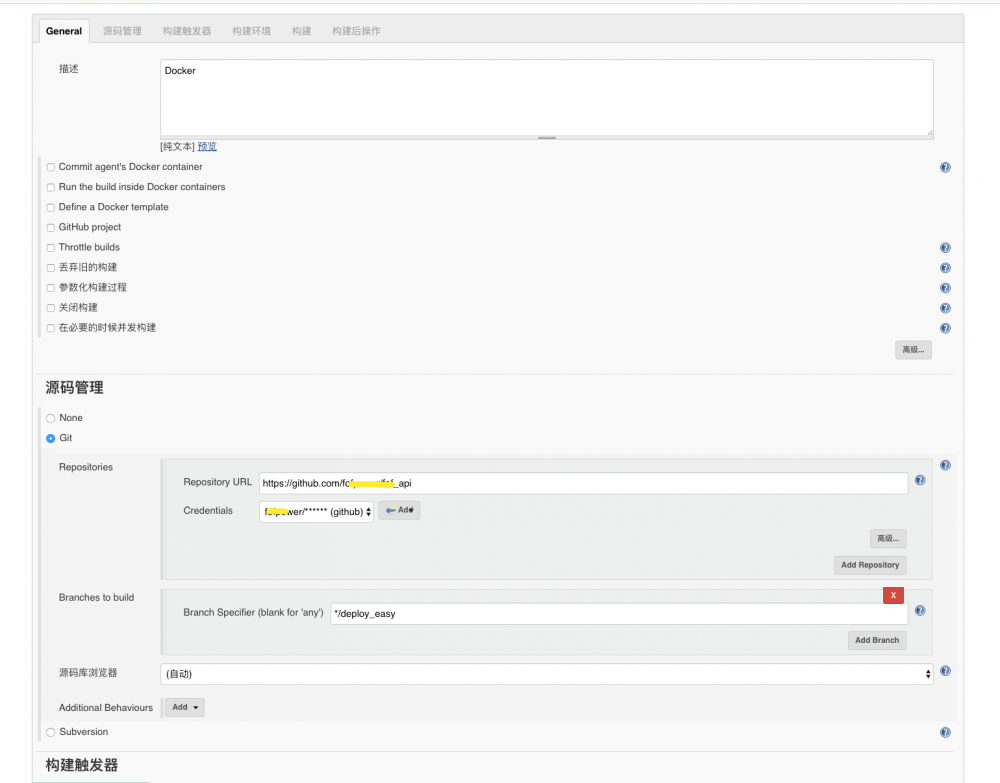Select Git source control radio
This screenshot has height=783, width=1000.
coord(50,439)
